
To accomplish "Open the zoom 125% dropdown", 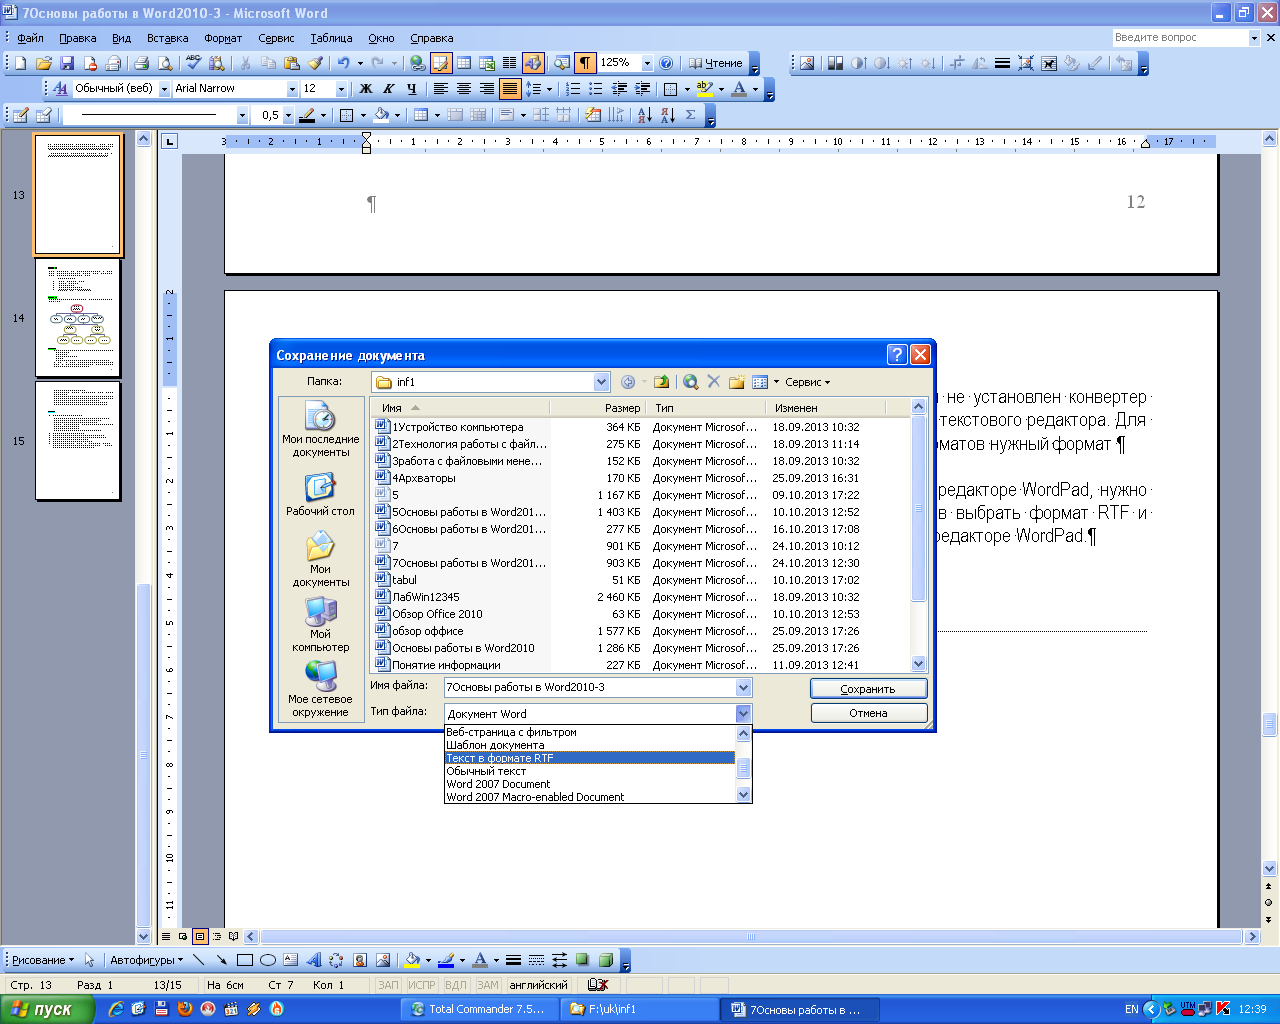I will pyautogui.click(x=648, y=63).
